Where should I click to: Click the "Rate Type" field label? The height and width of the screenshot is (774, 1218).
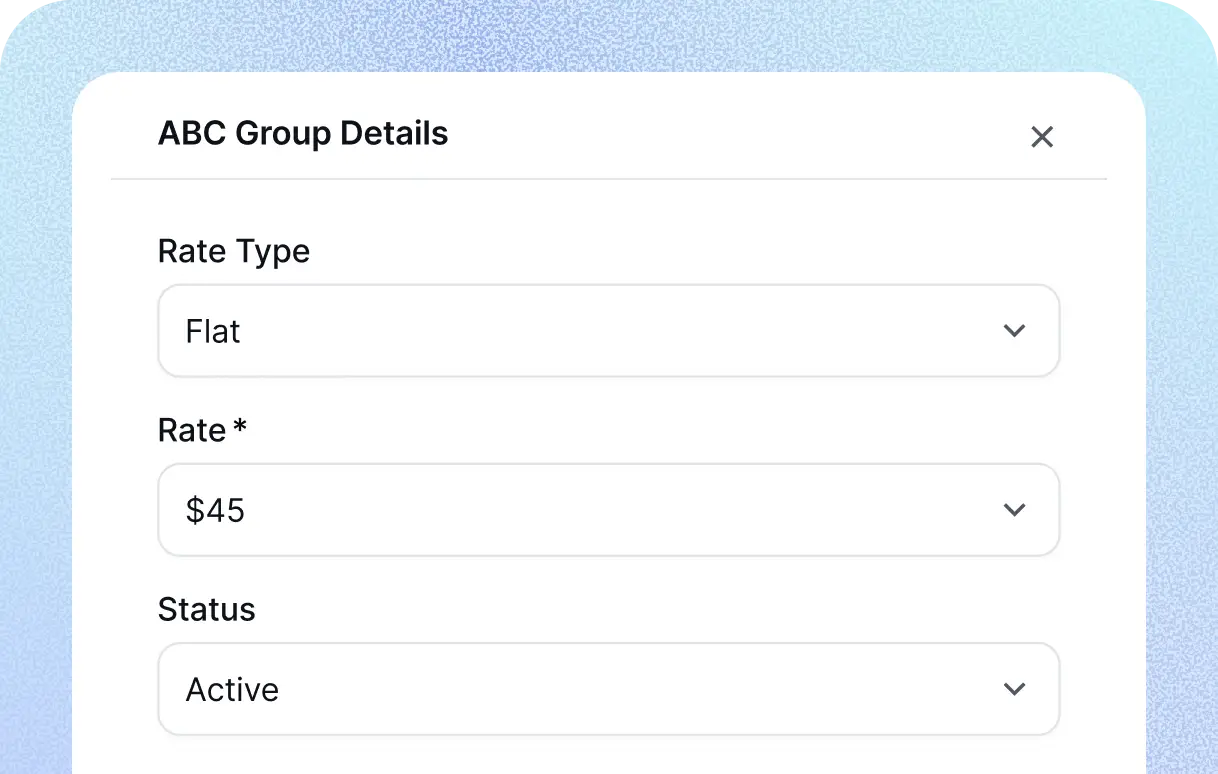coord(233,252)
